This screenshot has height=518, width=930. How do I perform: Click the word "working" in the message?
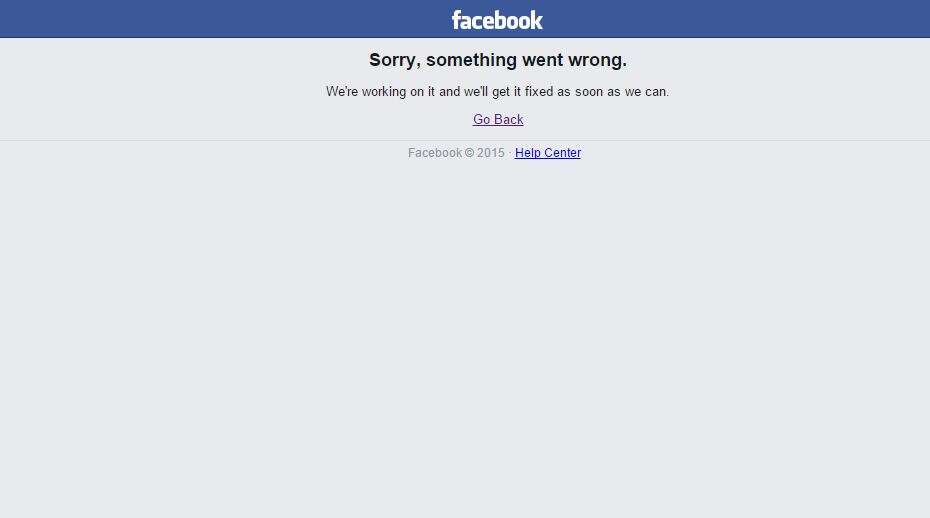coord(384,92)
